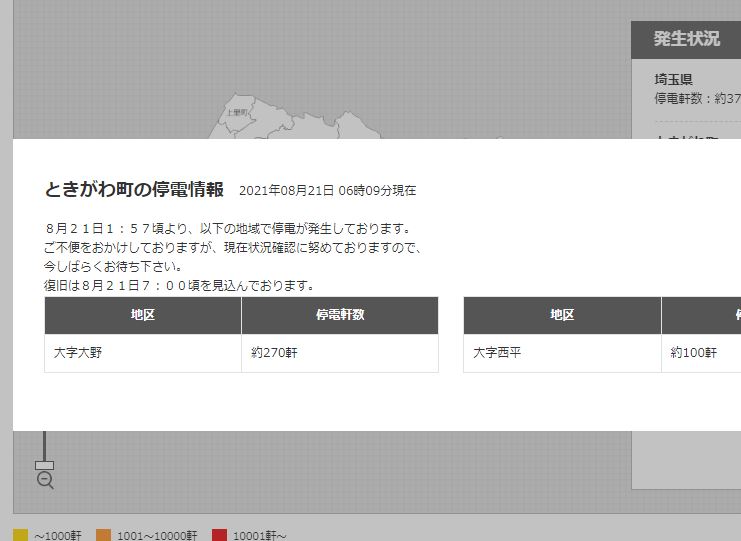
Task: Click the 地区 header above 大字西平
Action: point(562,315)
